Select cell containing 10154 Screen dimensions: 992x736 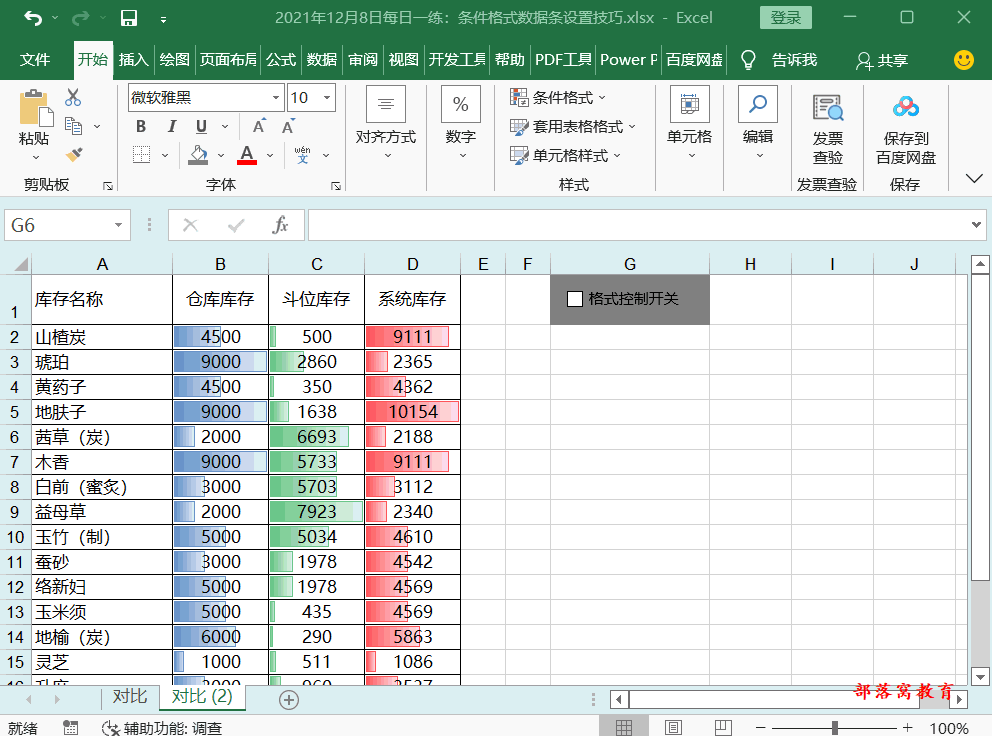412,412
